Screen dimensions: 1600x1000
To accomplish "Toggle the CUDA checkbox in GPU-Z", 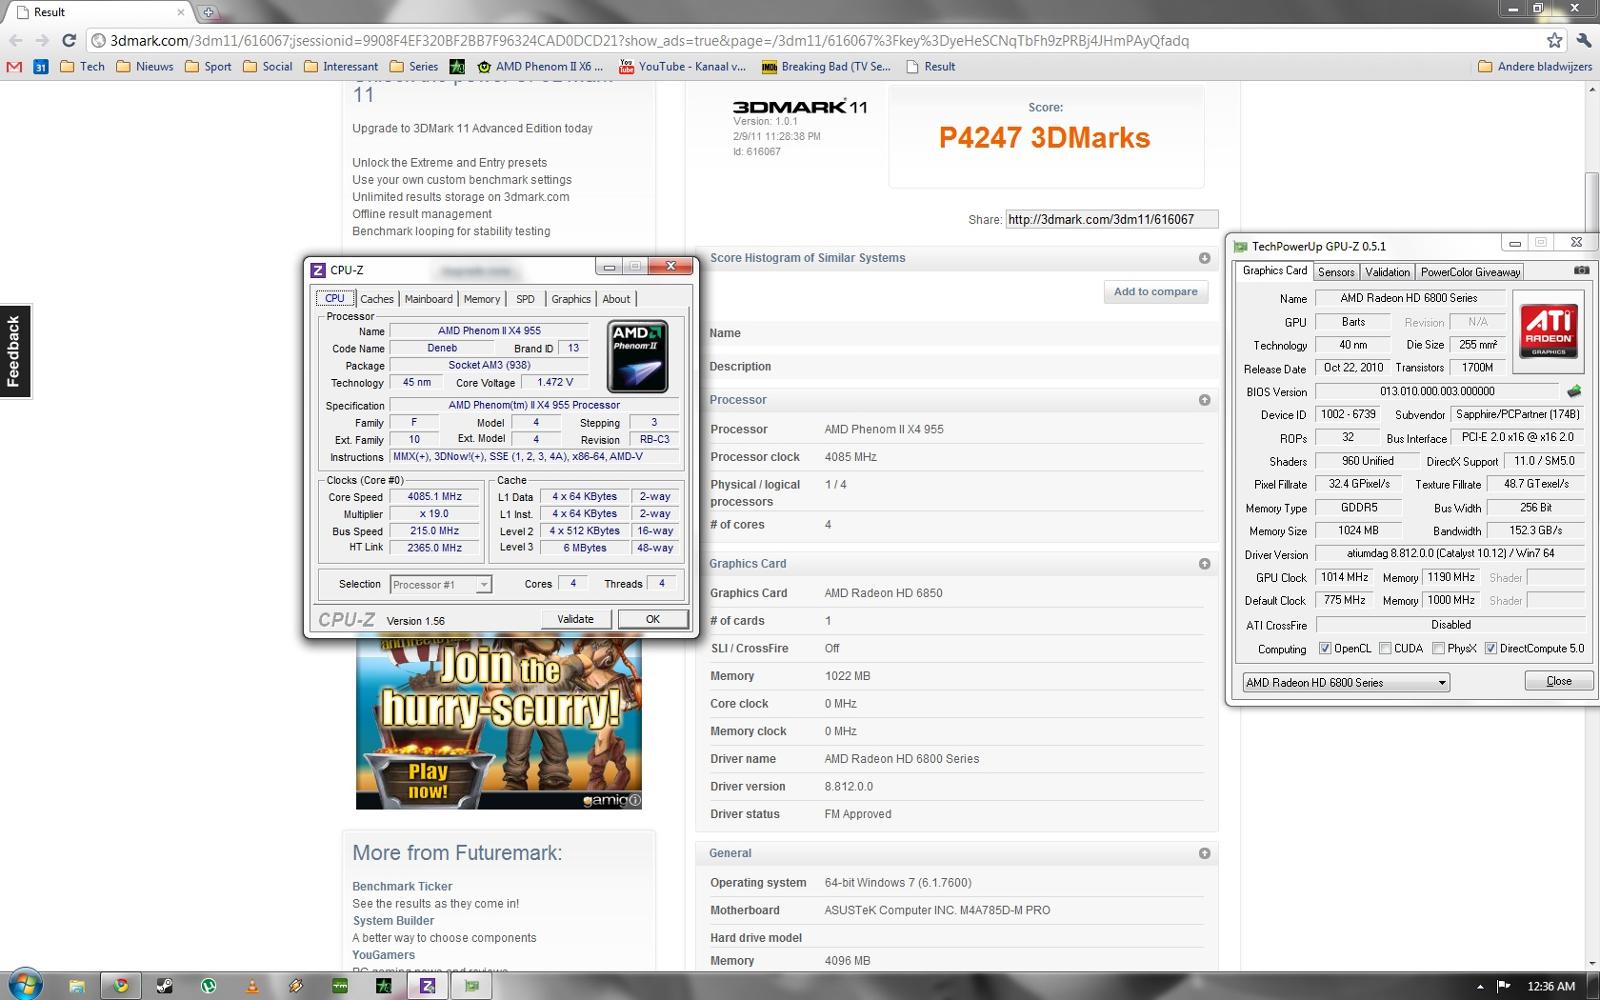I will (1385, 648).
